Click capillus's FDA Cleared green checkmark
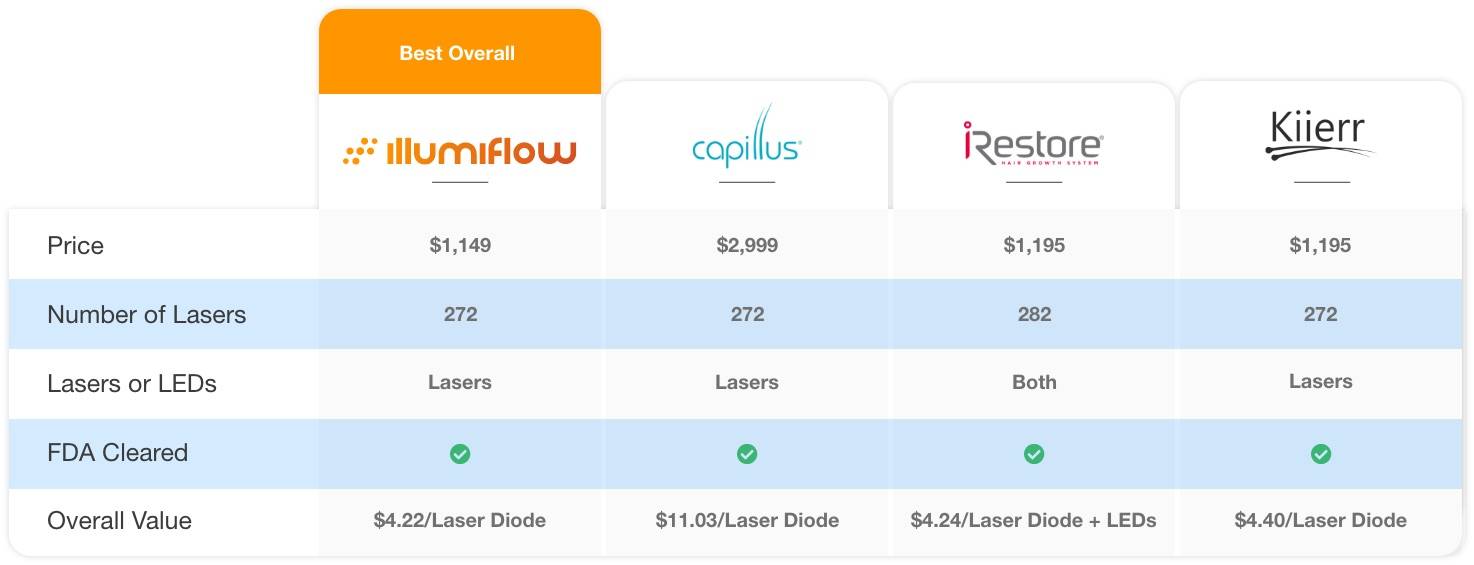 pos(747,454)
